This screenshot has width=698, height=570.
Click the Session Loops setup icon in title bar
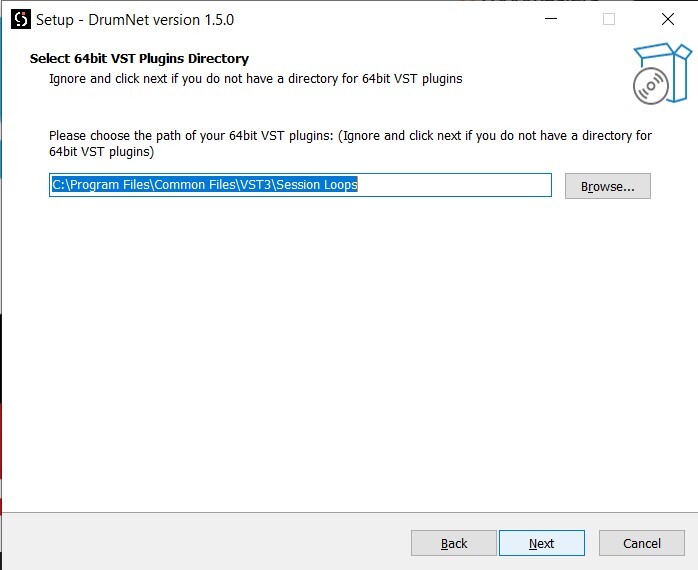20,20
